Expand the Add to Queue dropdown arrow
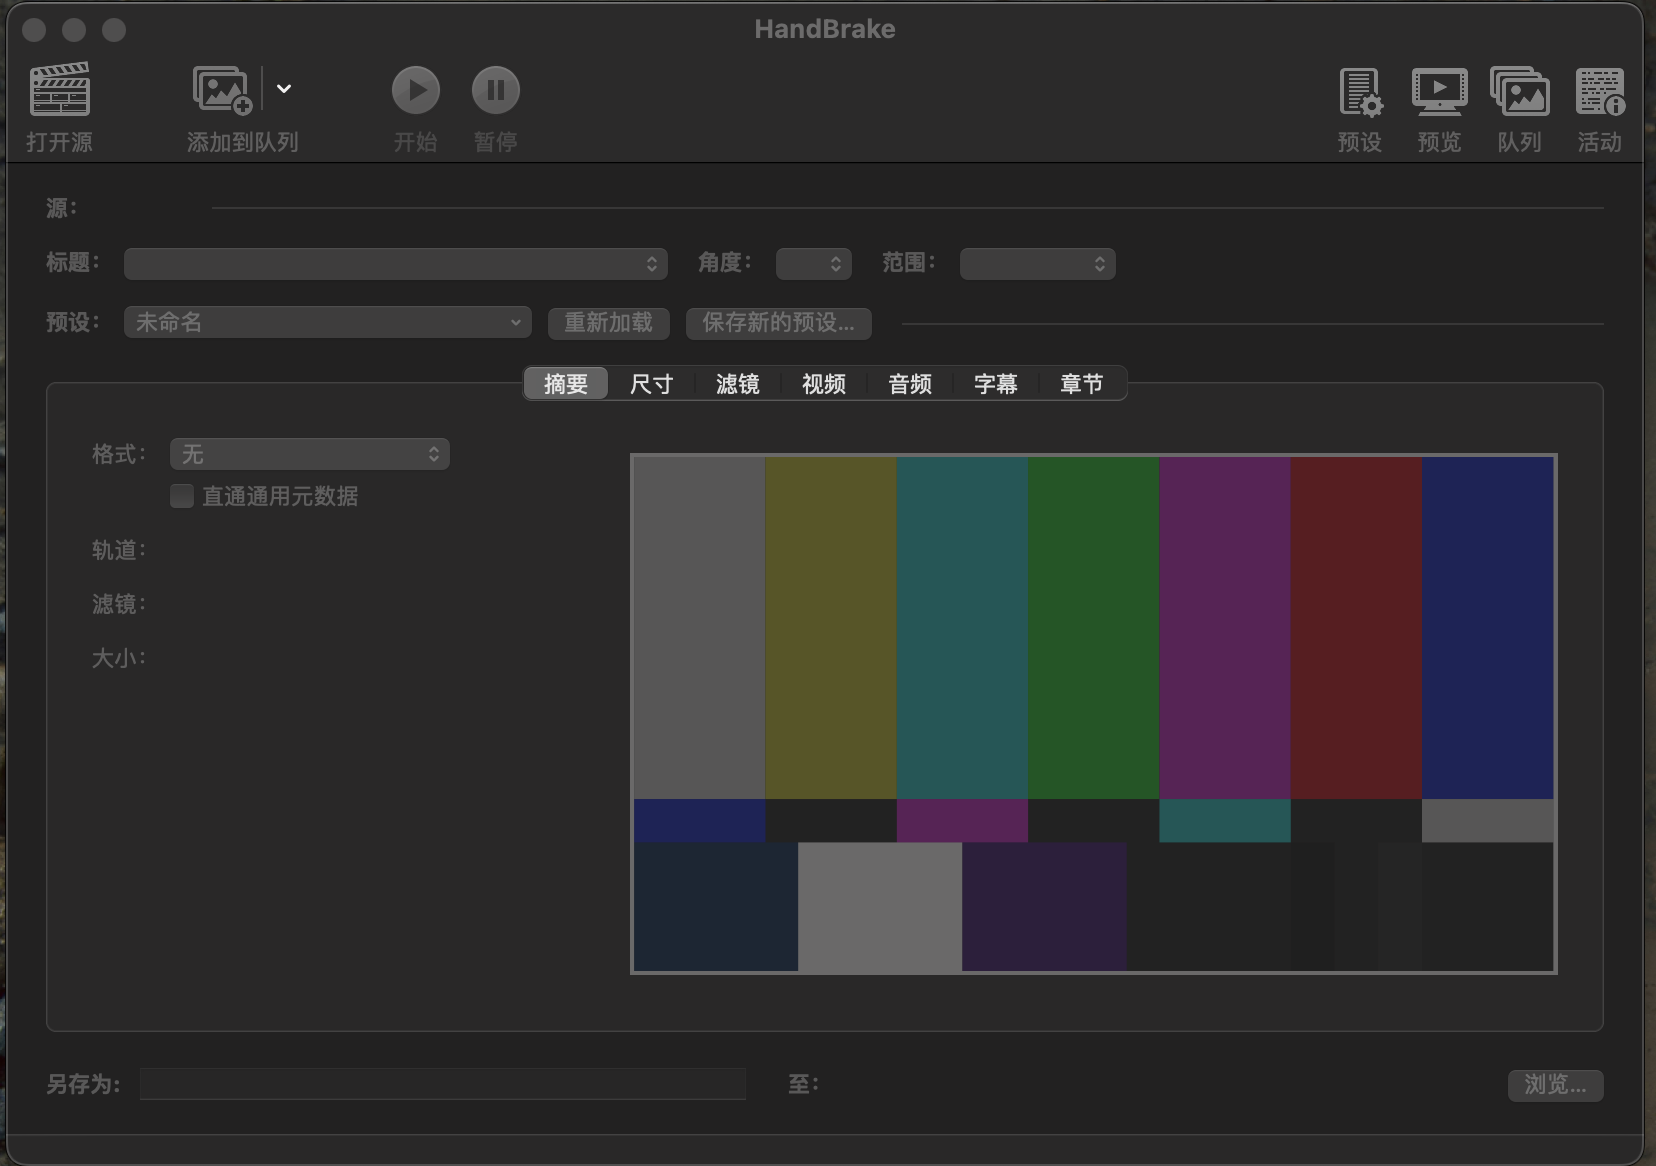 [284, 89]
